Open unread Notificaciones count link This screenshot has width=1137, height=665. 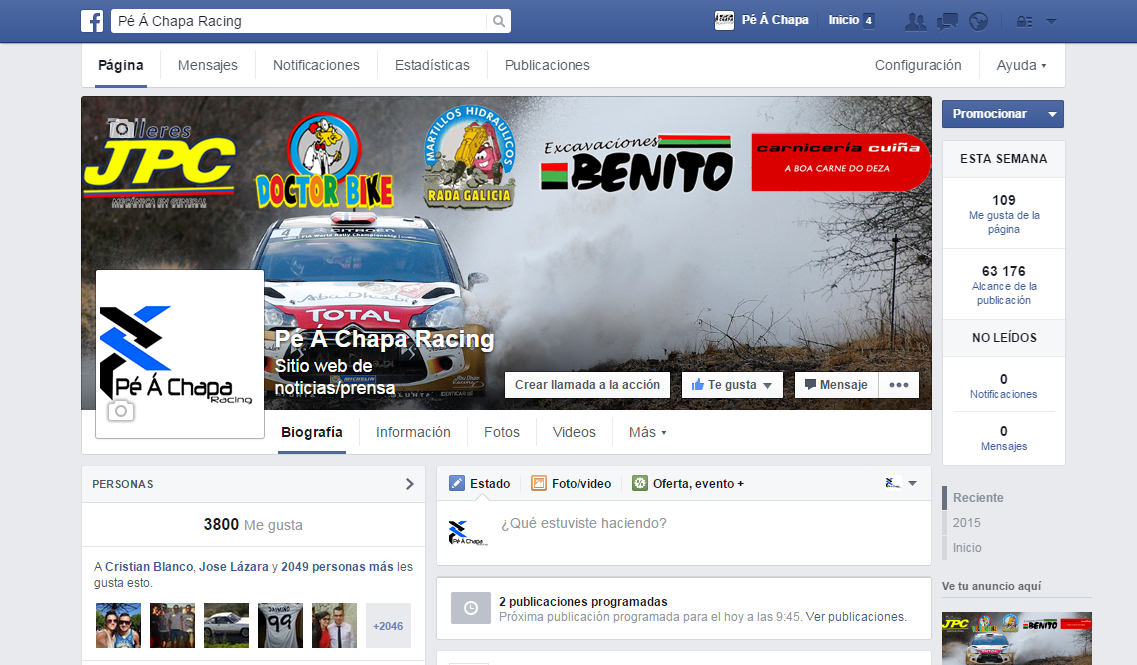pyautogui.click(x=1004, y=386)
